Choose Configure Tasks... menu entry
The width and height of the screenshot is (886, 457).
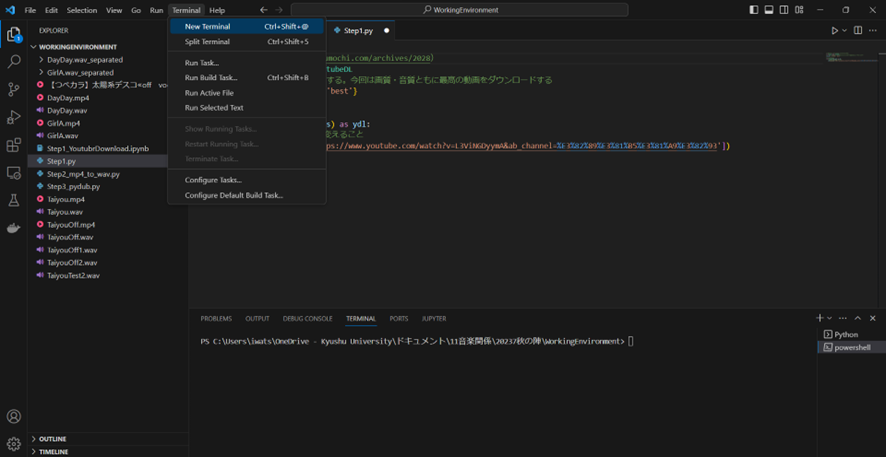(x=246, y=180)
